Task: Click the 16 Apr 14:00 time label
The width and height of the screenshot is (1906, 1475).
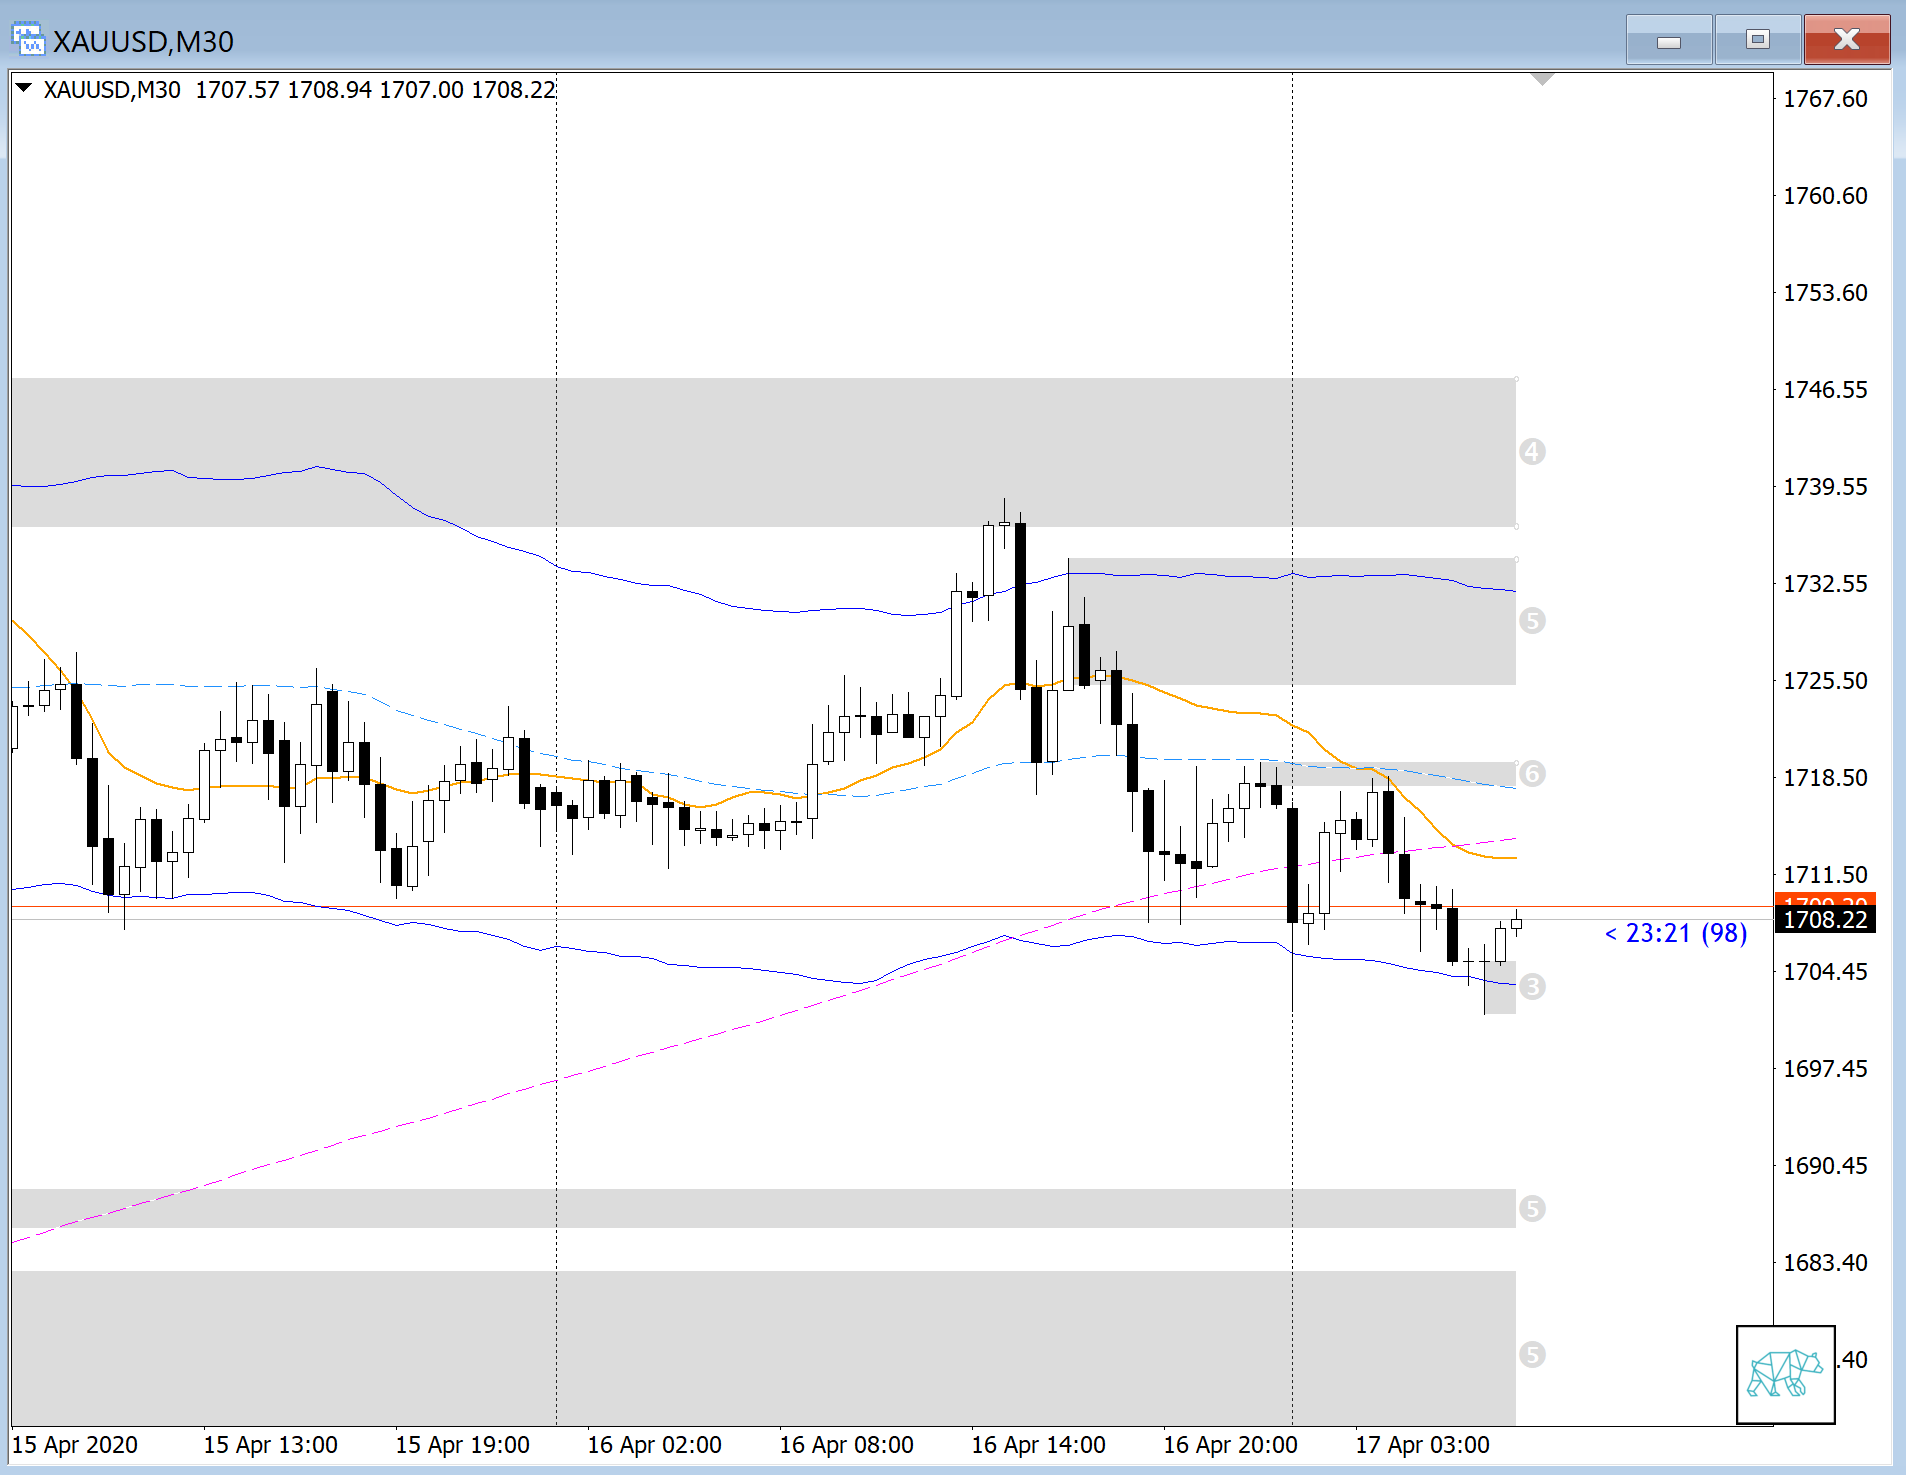Action: [x=1038, y=1445]
